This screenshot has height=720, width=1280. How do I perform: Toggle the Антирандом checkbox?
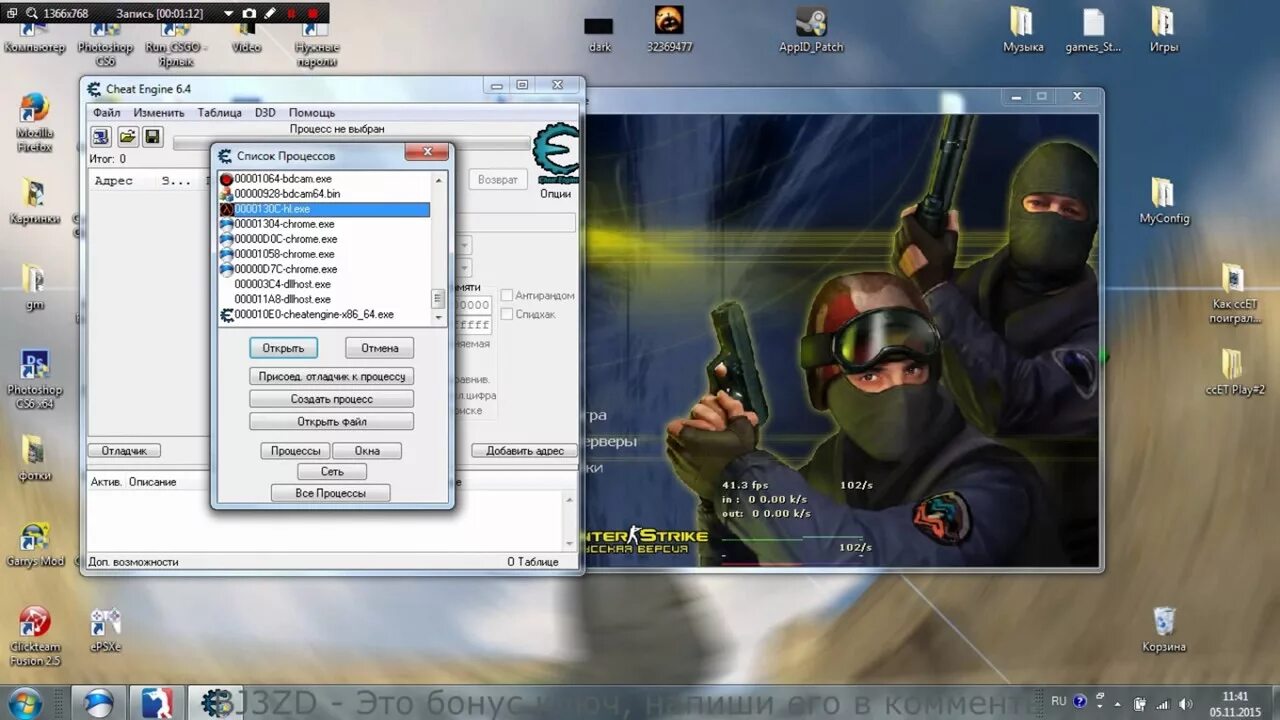coord(507,295)
